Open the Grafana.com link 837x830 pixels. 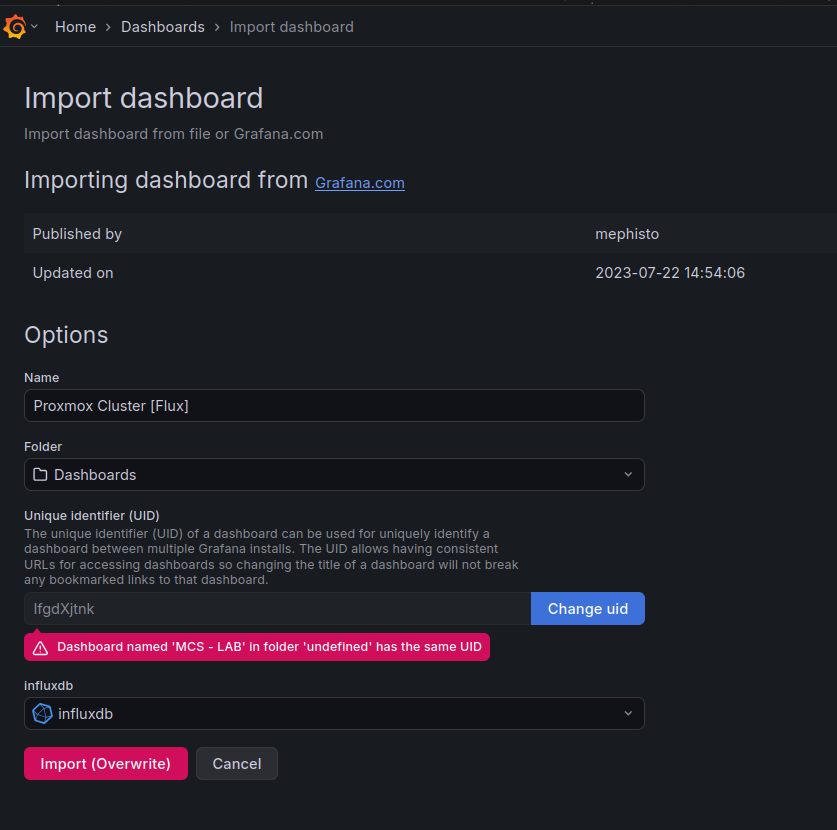(360, 183)
